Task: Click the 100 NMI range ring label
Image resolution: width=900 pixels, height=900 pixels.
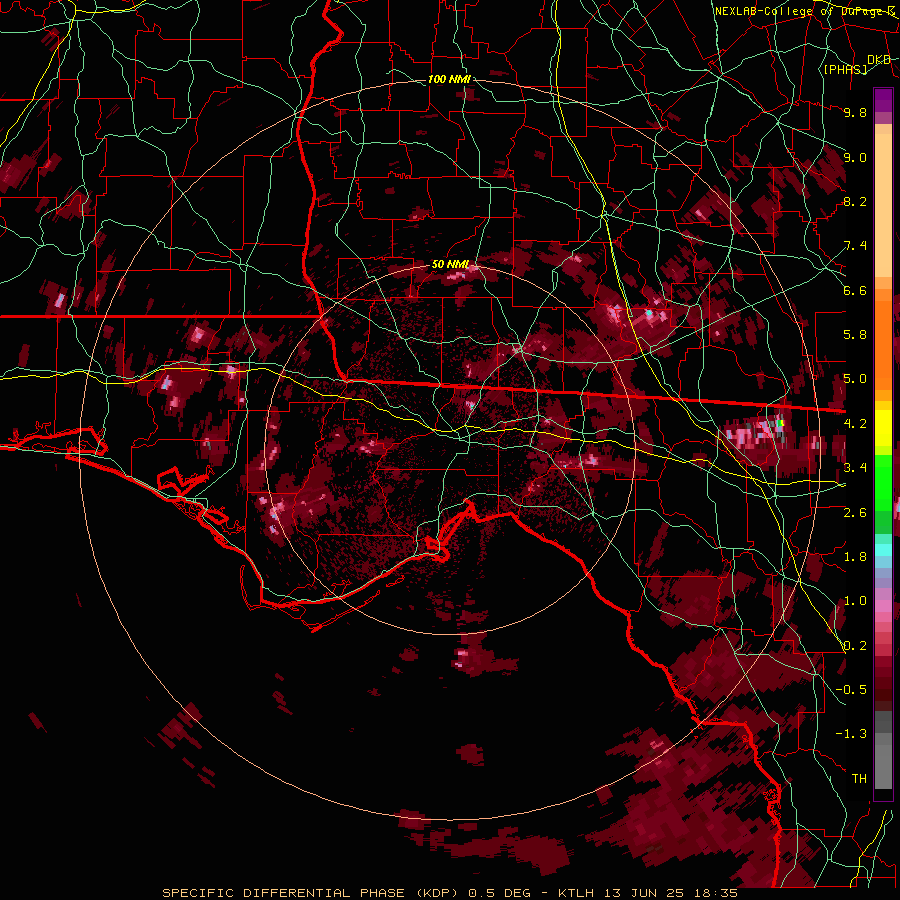Action: point(449,79)
